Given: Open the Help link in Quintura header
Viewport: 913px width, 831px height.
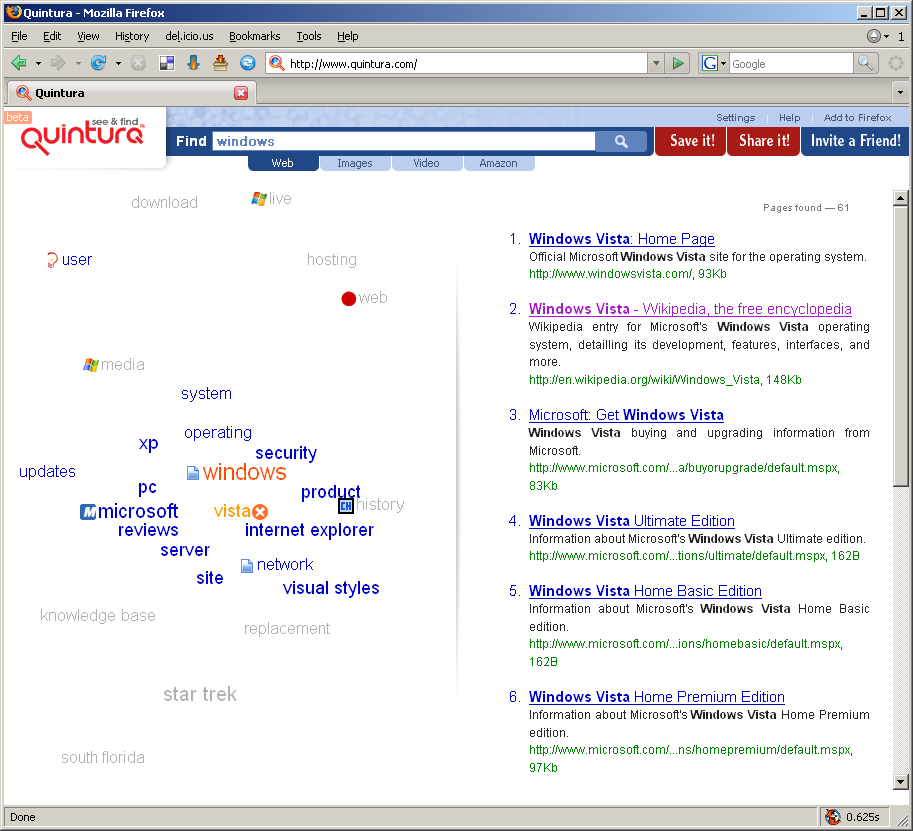Looking at the screenshot, I should [790, 118].
